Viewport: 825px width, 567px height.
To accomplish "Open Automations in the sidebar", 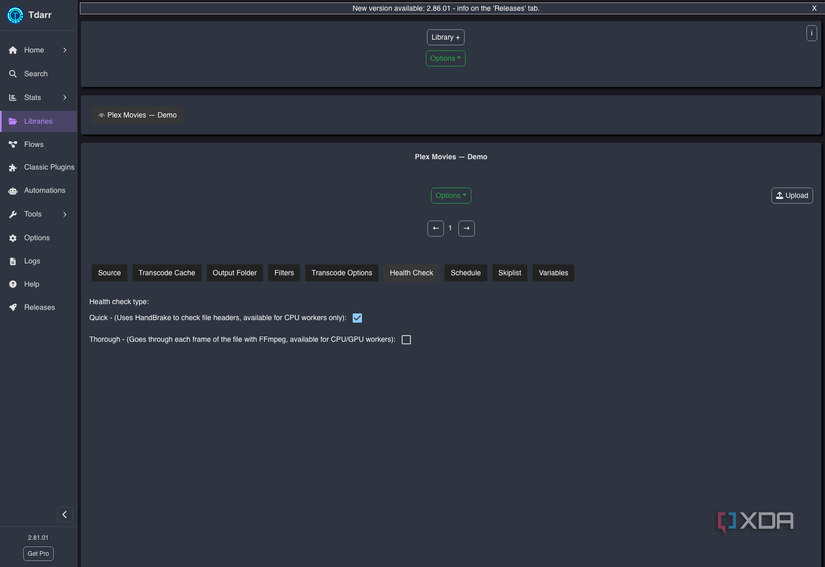I will [38, 190].
